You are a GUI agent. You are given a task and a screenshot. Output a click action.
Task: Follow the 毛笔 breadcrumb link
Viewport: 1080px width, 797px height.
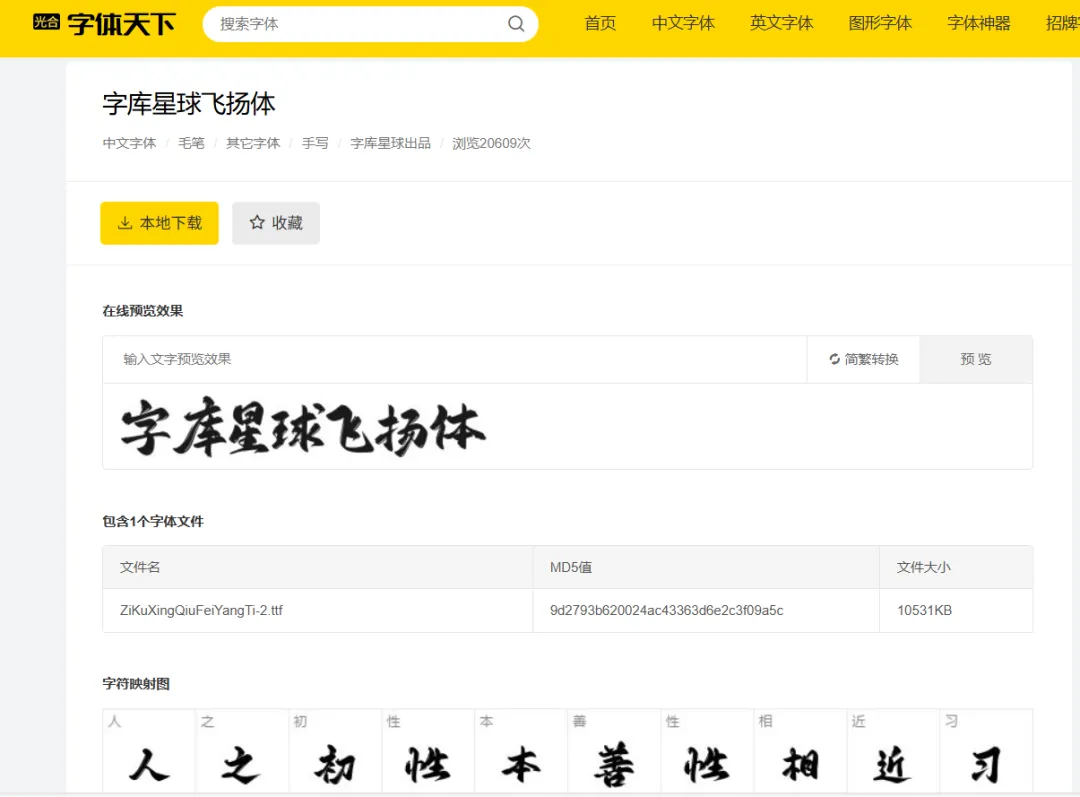pos(191,143)
